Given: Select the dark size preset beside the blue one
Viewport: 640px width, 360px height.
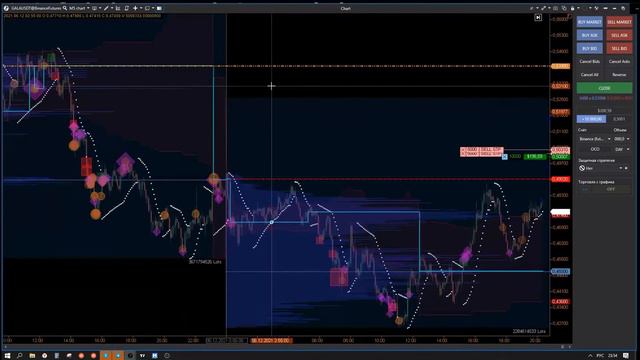Looking at the screenshot, I should point(618,119).
